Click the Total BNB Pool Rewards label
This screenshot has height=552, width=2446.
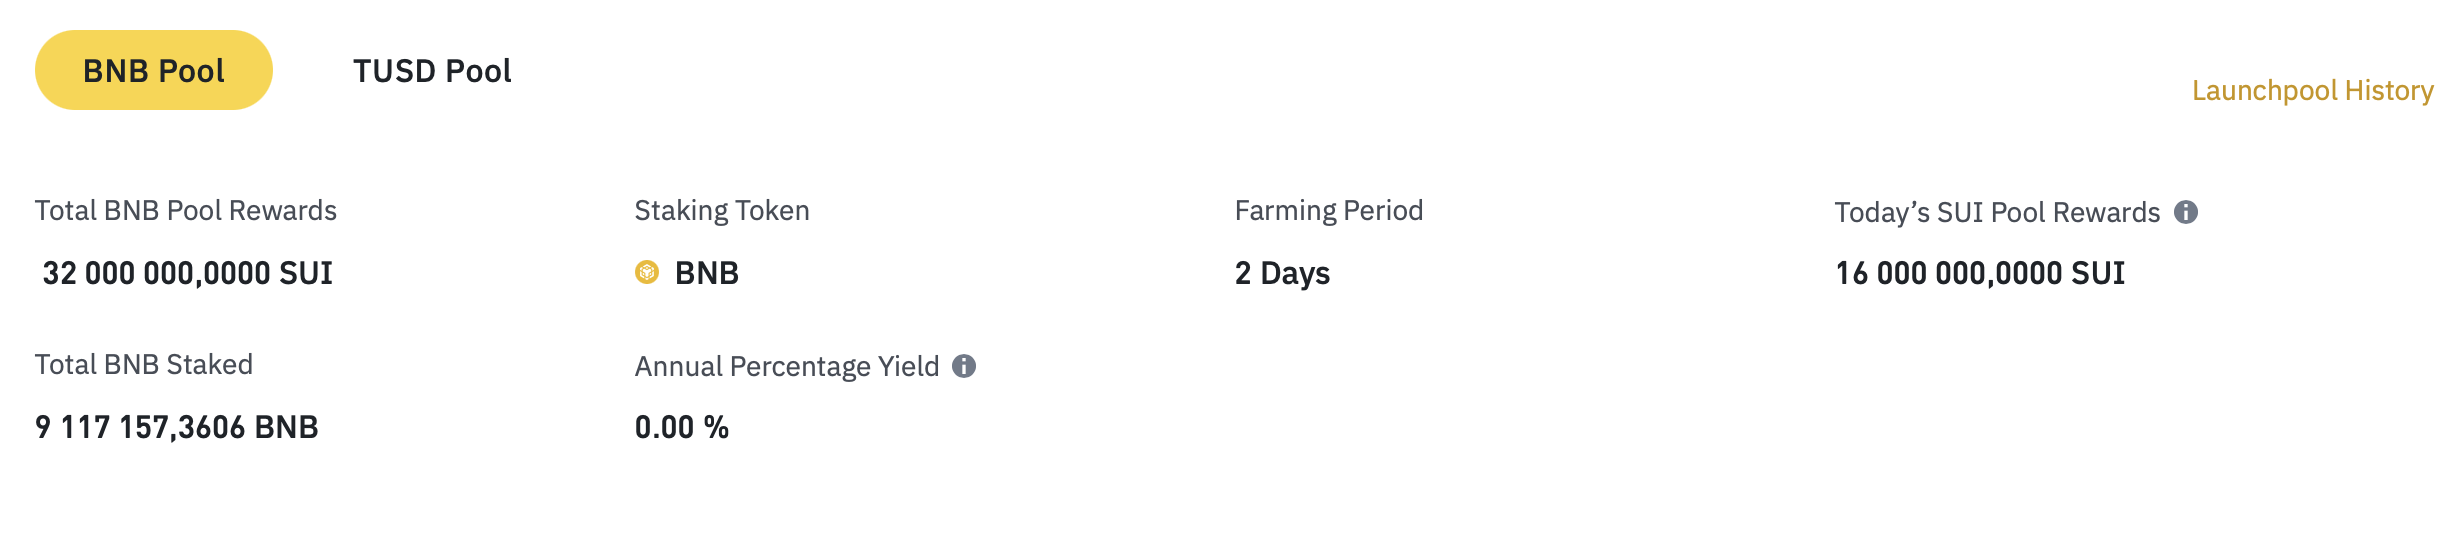186,211
